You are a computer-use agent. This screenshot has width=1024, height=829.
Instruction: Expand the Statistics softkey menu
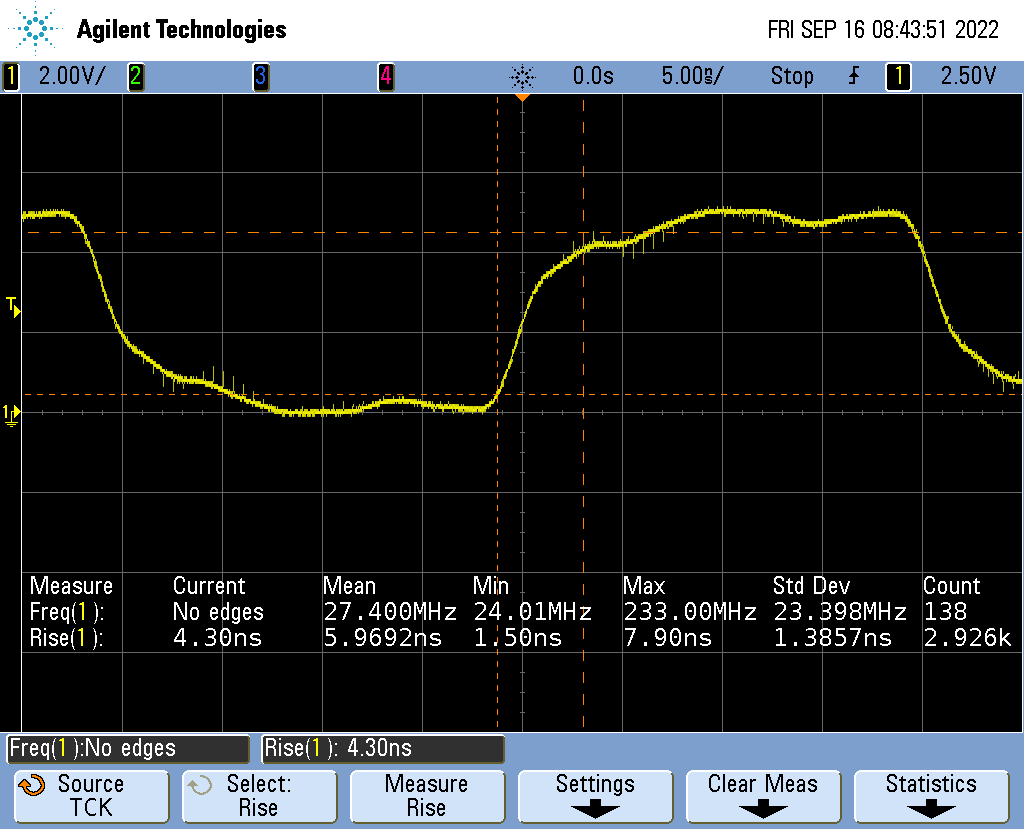[x=930, y=796]
